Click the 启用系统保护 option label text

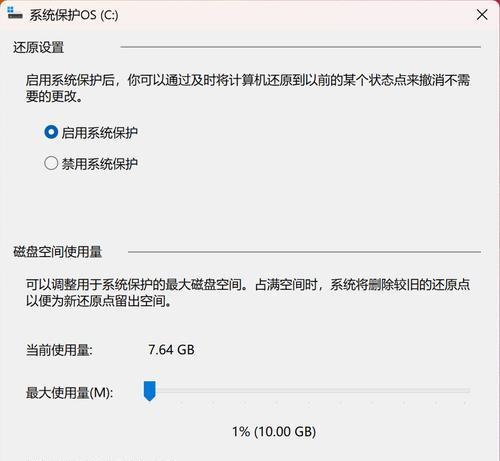coord(99,133)
